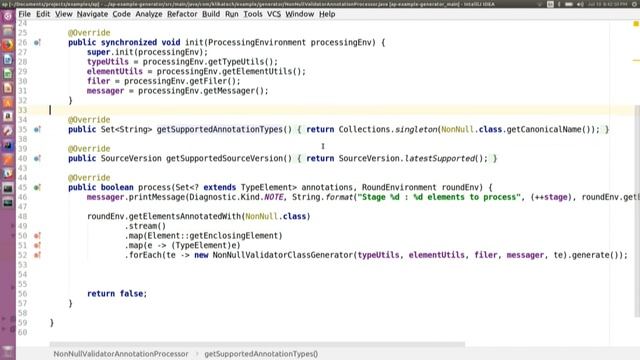The width and height of the screenshot is (640, 360).
Task: Click the yellow inspection status indicator
Action: click(x=636, y=24)
